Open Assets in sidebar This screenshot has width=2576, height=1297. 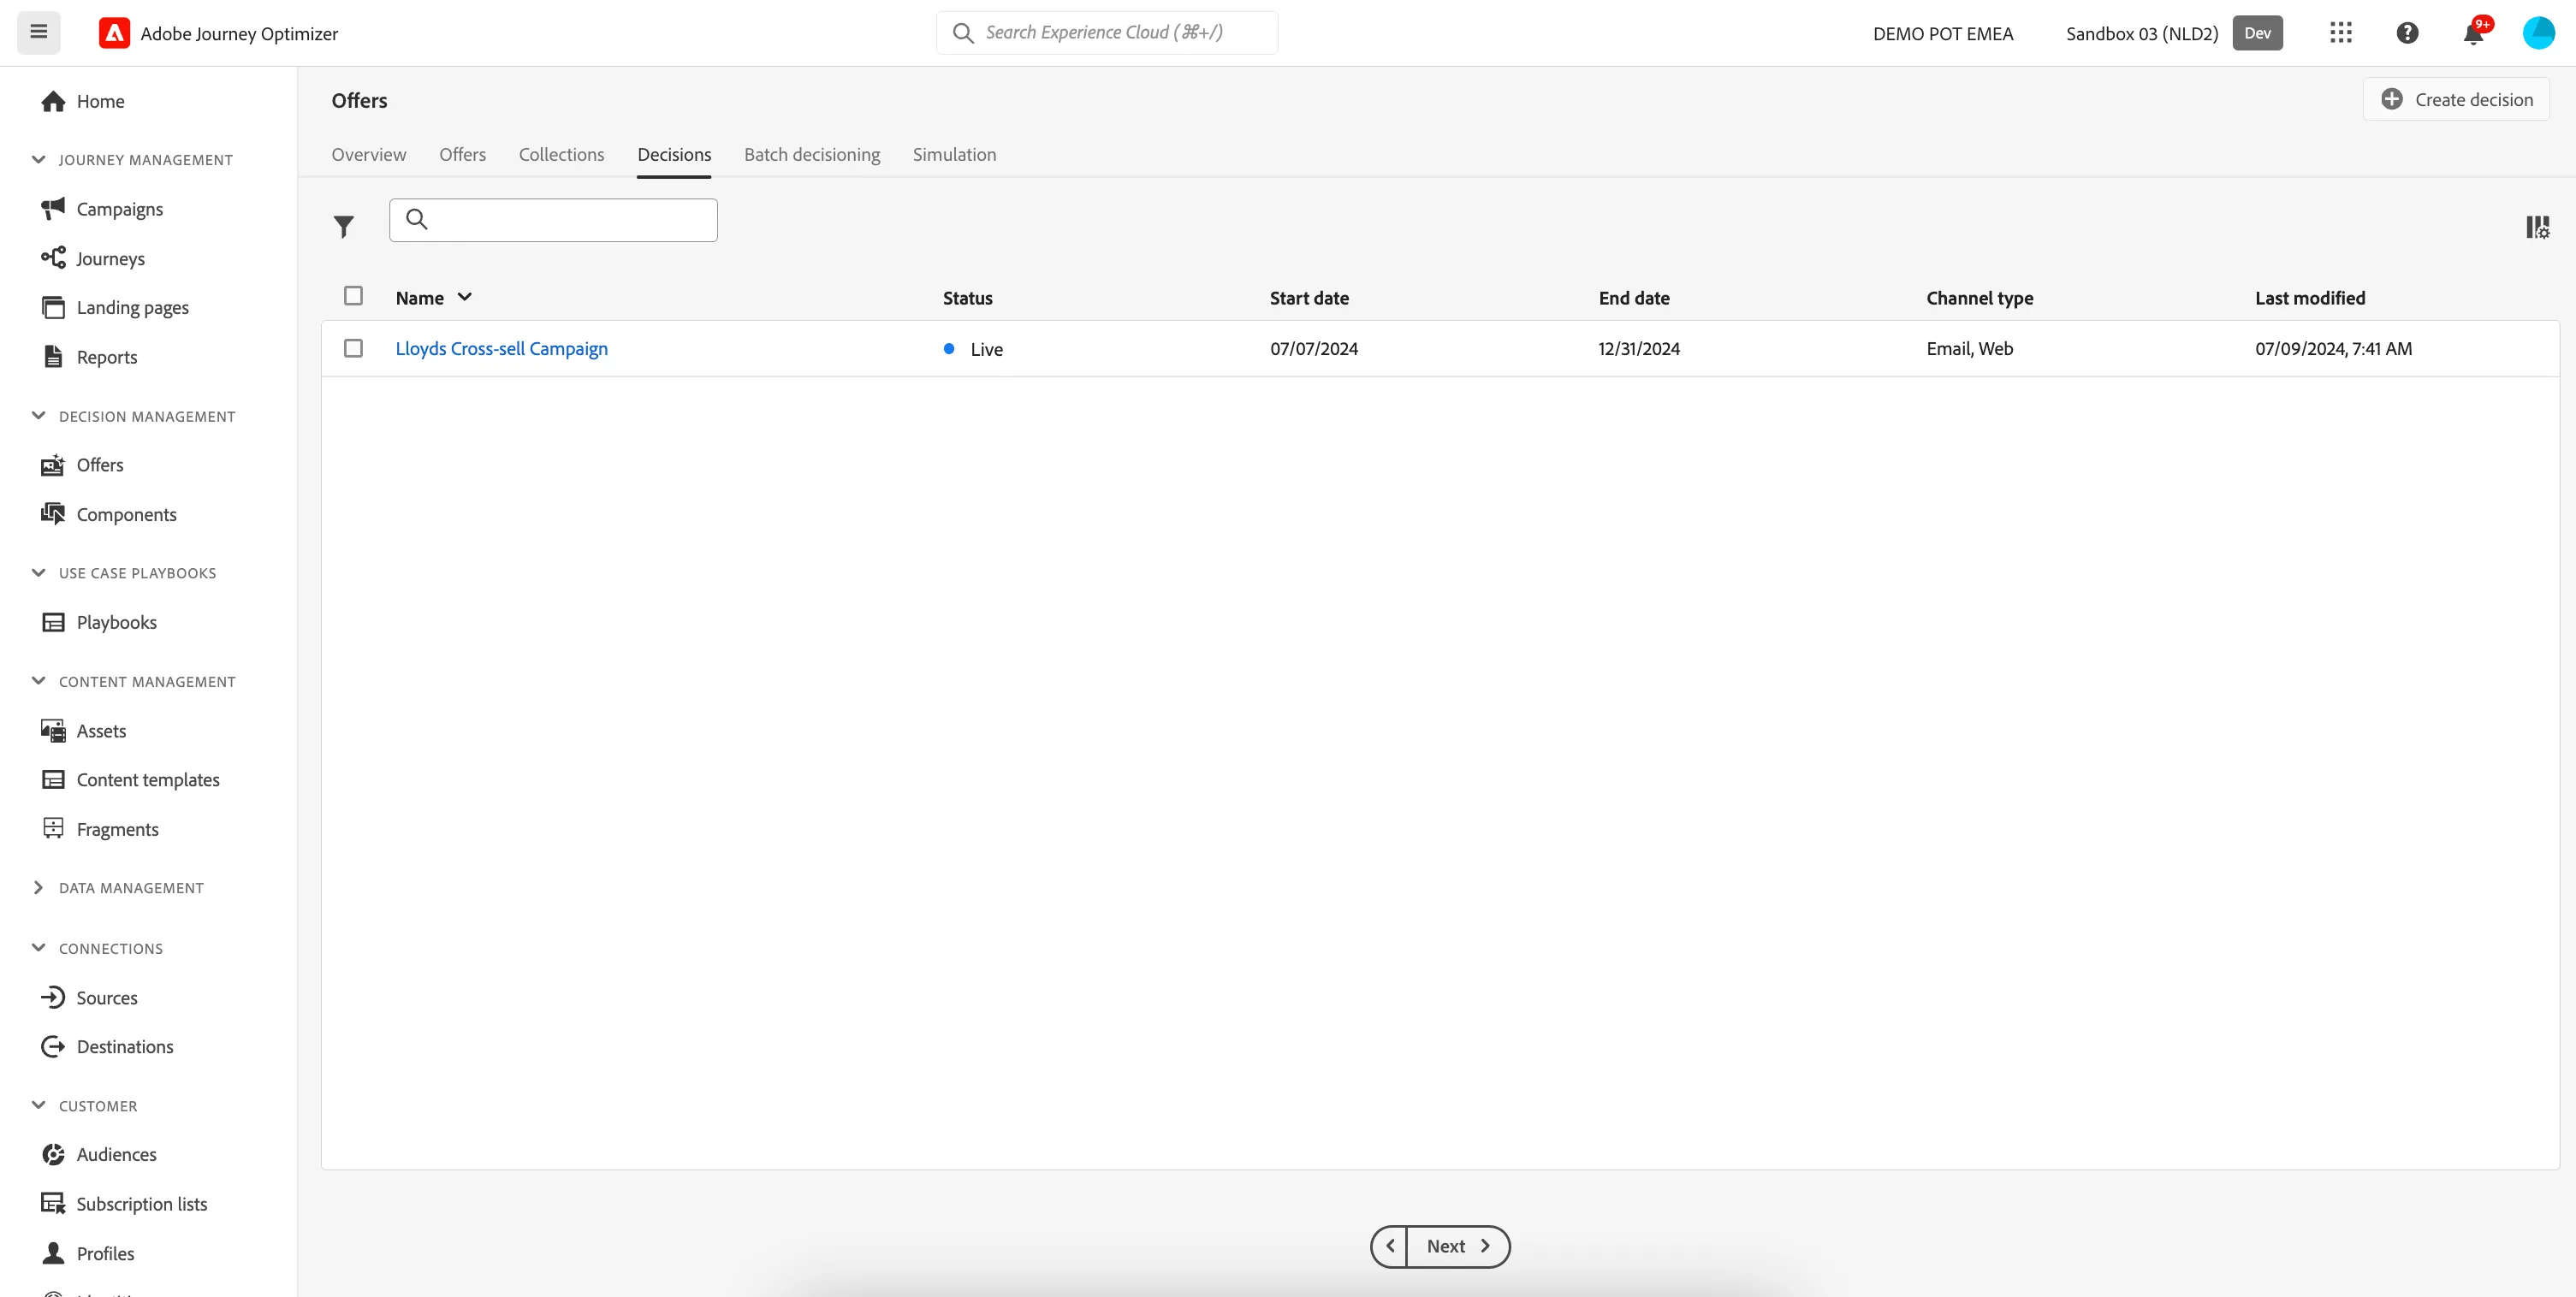click(101, 731)
